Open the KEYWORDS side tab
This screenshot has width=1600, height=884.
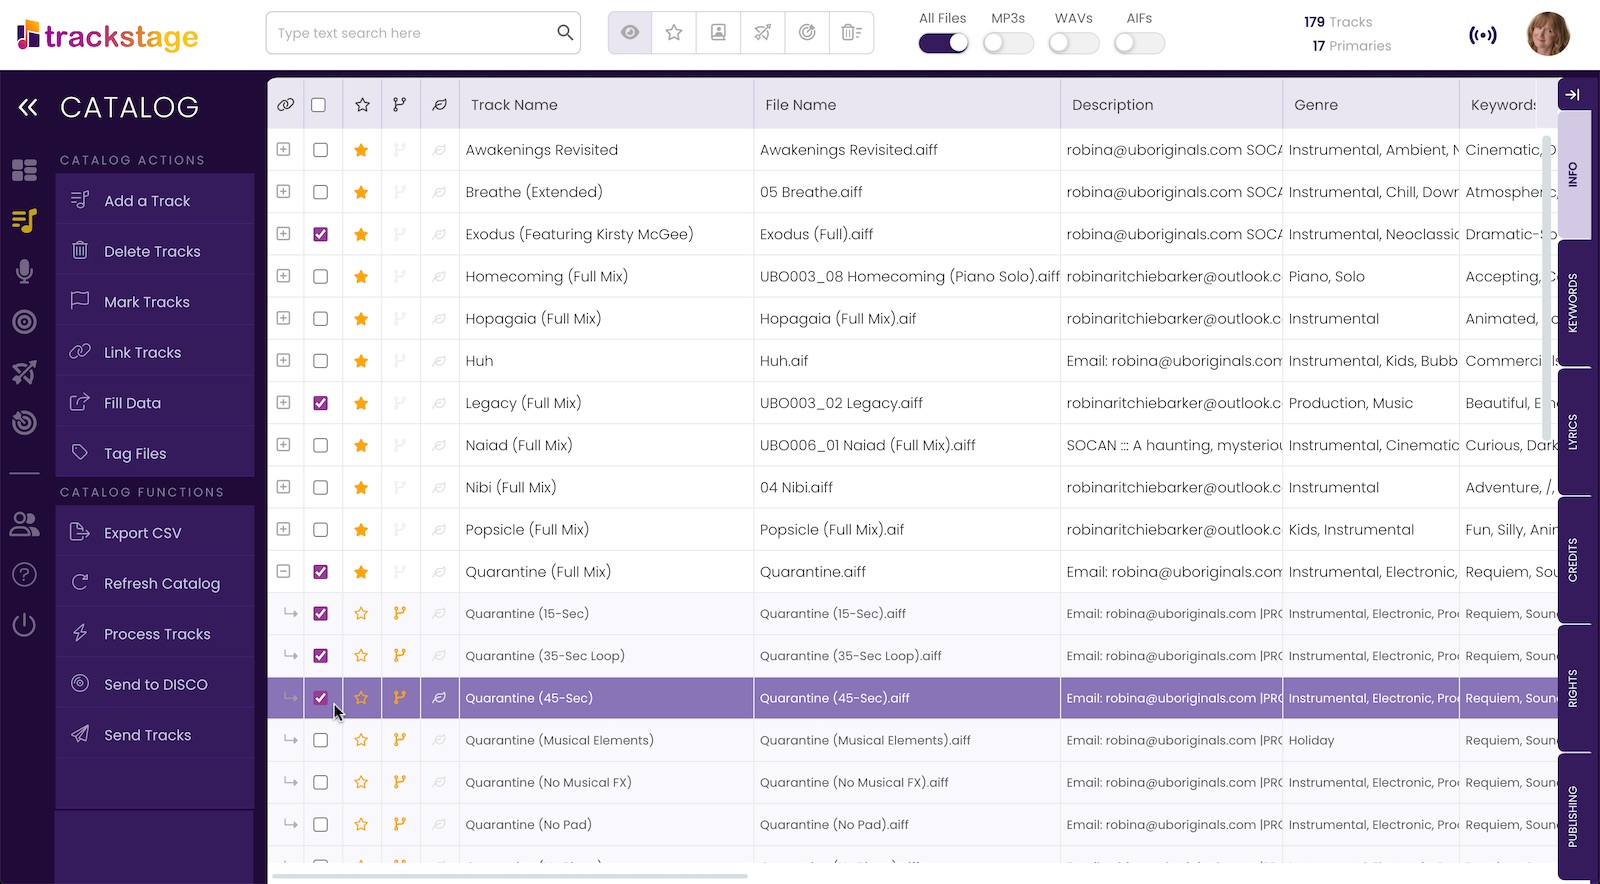tap(1573, 303)
